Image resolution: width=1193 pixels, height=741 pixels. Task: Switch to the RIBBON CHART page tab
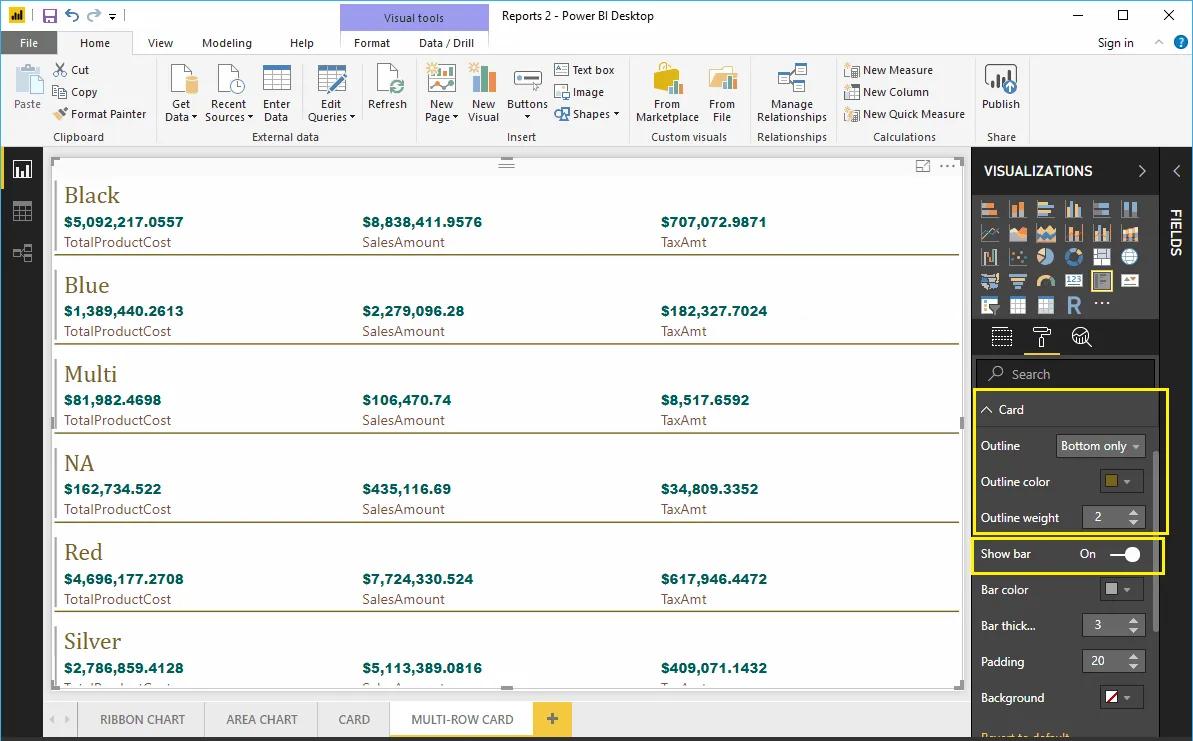tap(141, 719)
